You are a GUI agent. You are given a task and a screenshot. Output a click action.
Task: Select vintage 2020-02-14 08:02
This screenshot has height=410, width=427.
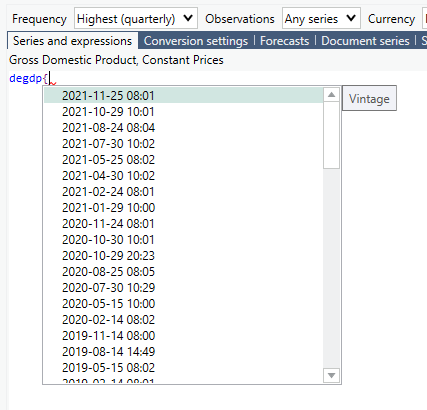184,320
